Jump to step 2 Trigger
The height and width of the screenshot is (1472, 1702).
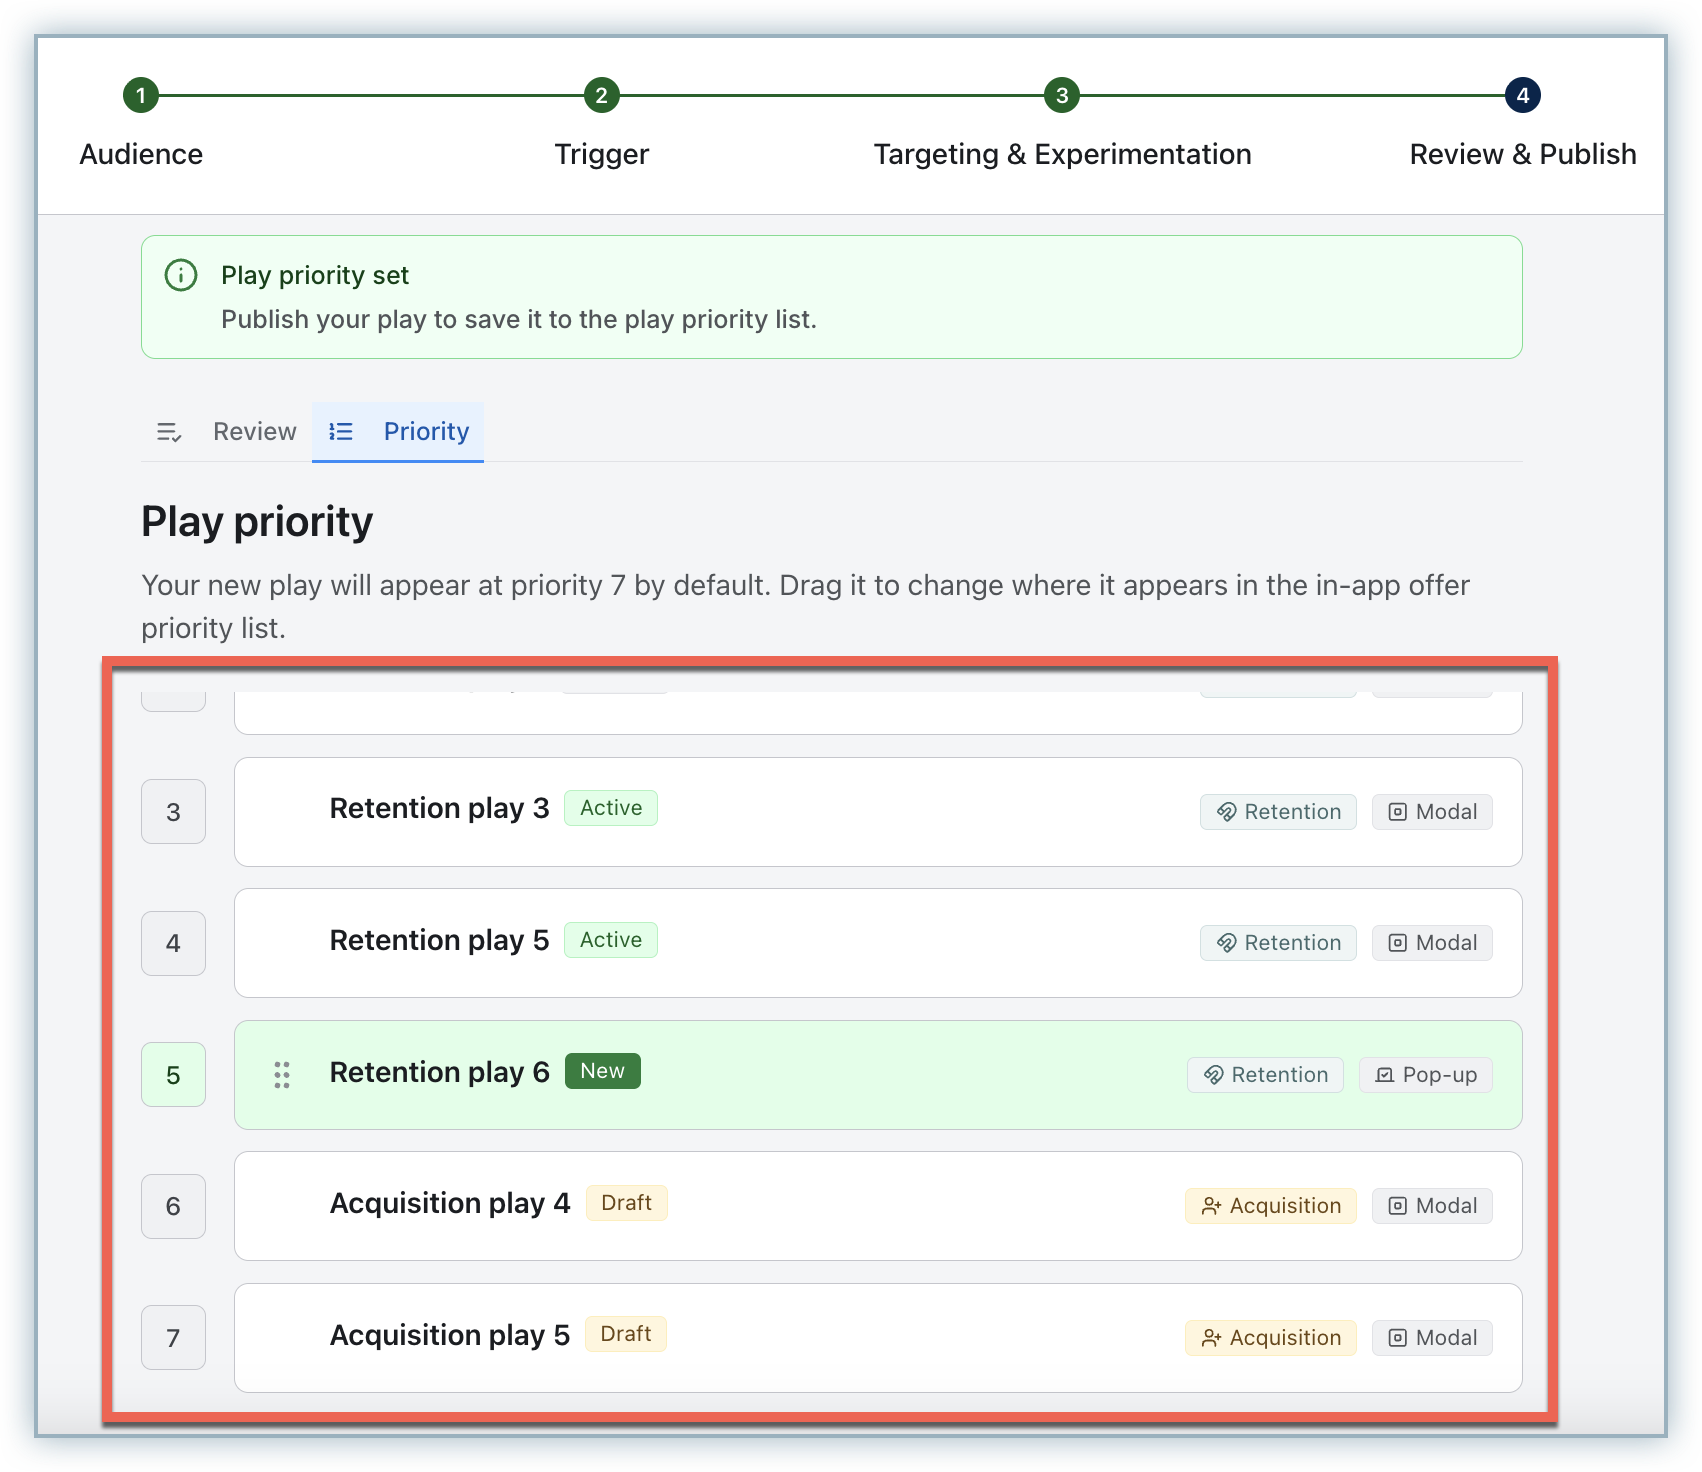coord(602,96)
